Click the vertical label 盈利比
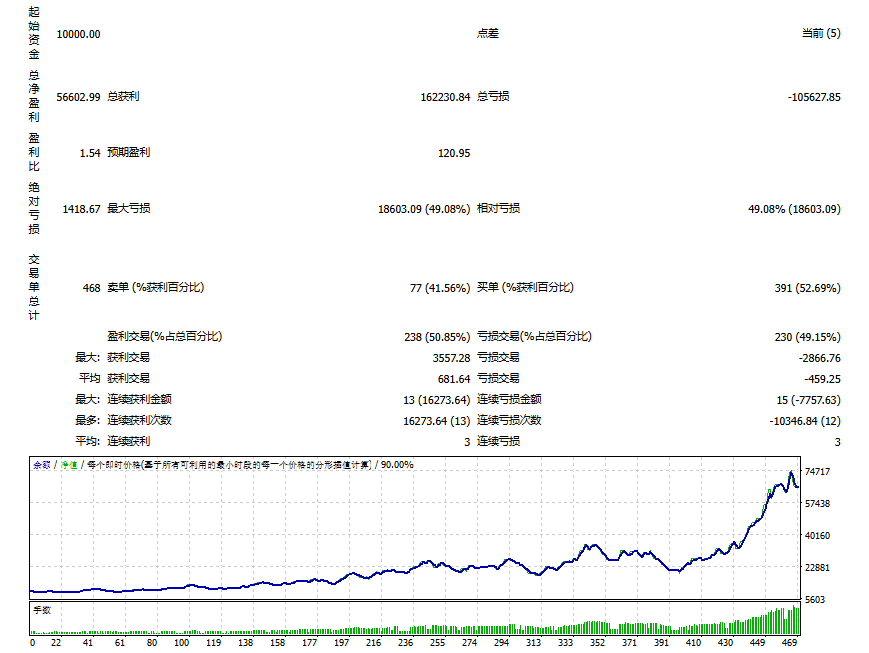The height and width of the screenshot is (653, 869). pos(34,152)
